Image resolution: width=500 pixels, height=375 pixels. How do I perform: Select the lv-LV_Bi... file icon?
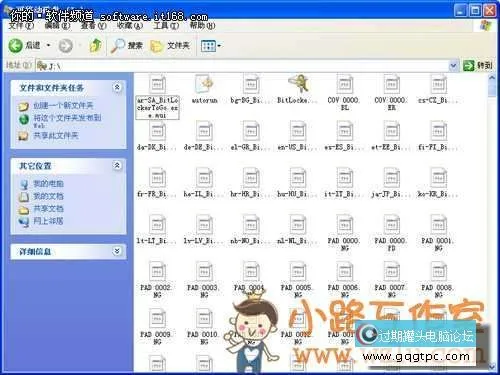tap(204, 224)
